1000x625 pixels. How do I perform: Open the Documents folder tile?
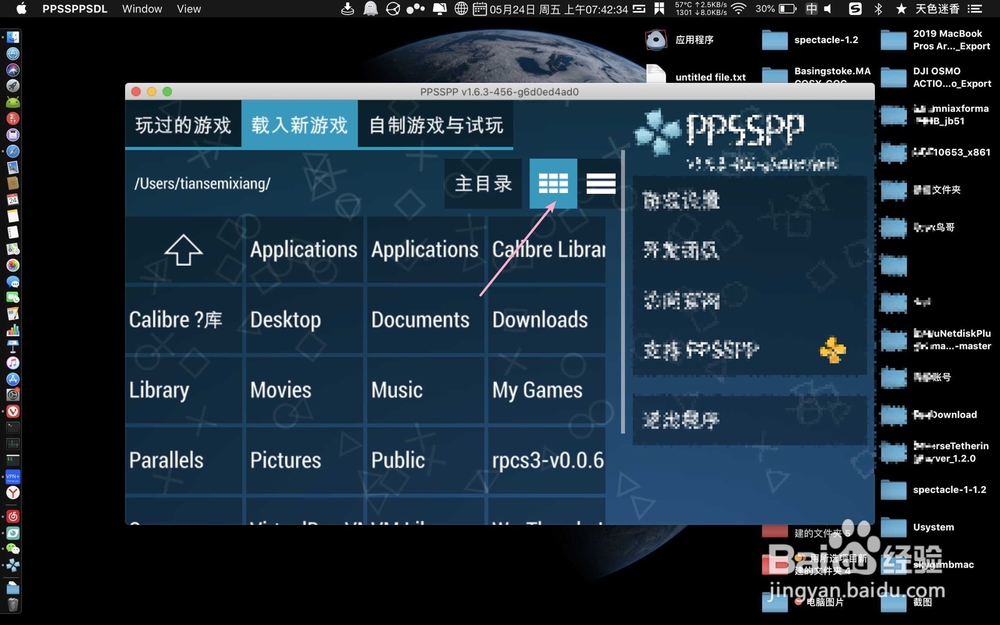coord(424,320)
